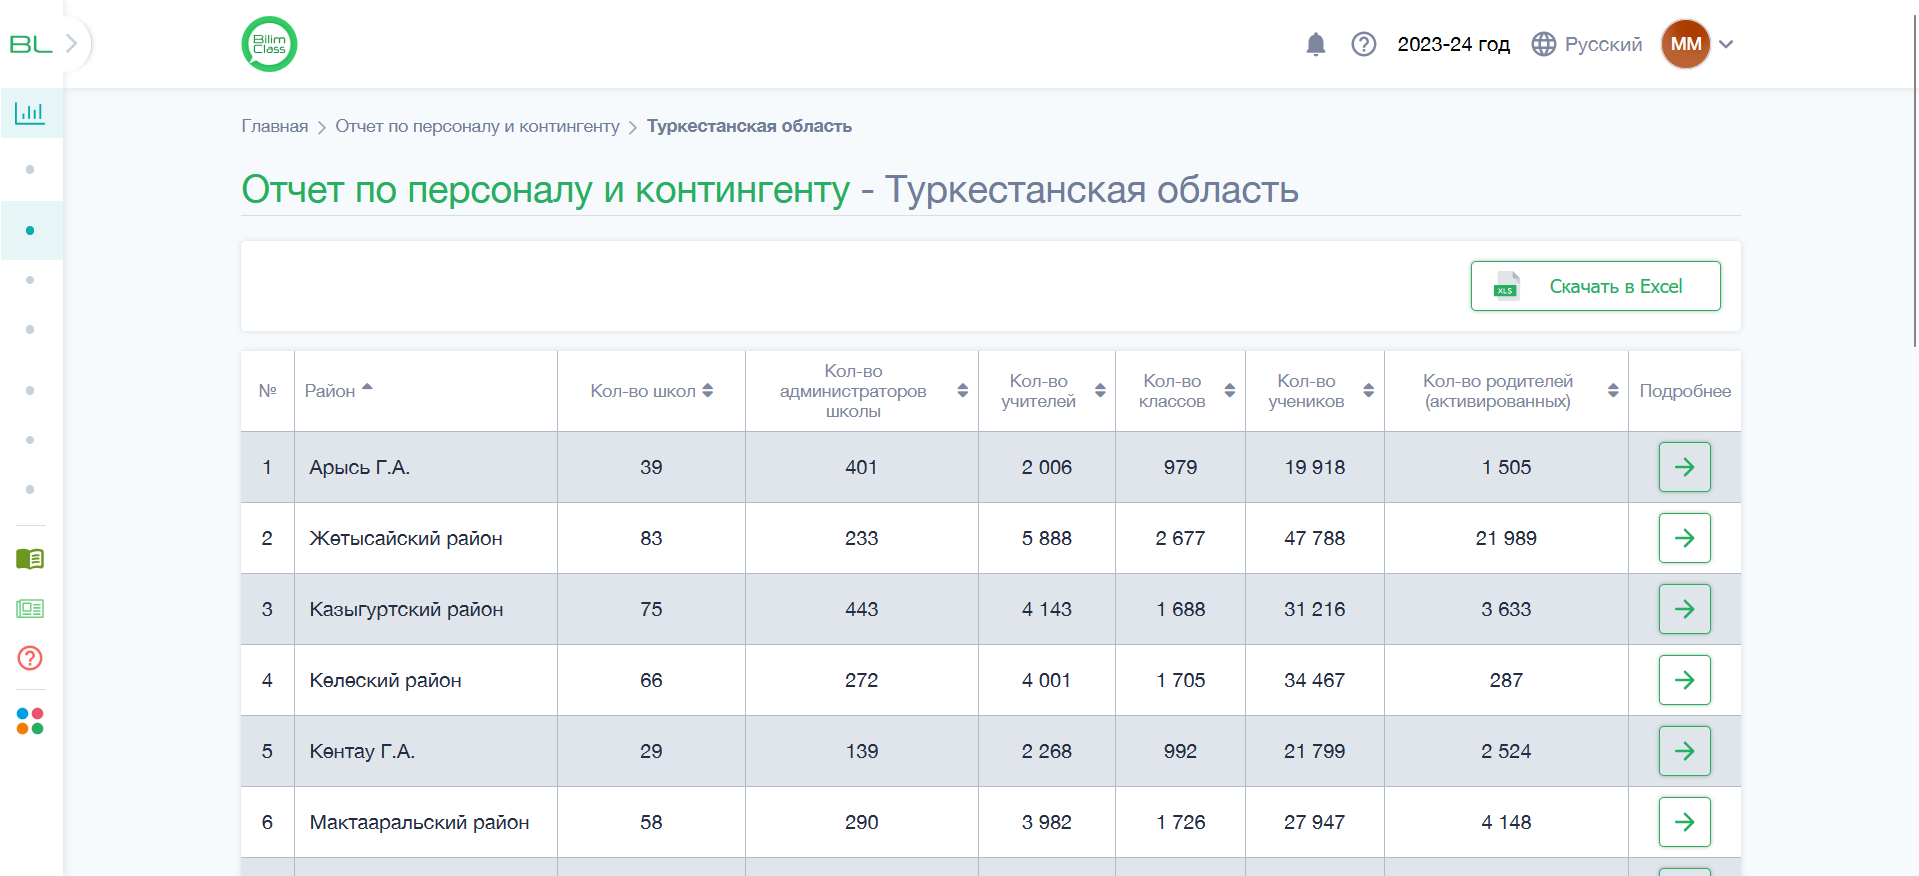Open the MM user account dropdown
Screen dimensions: 1919x876
click(x=1698, y=44)
